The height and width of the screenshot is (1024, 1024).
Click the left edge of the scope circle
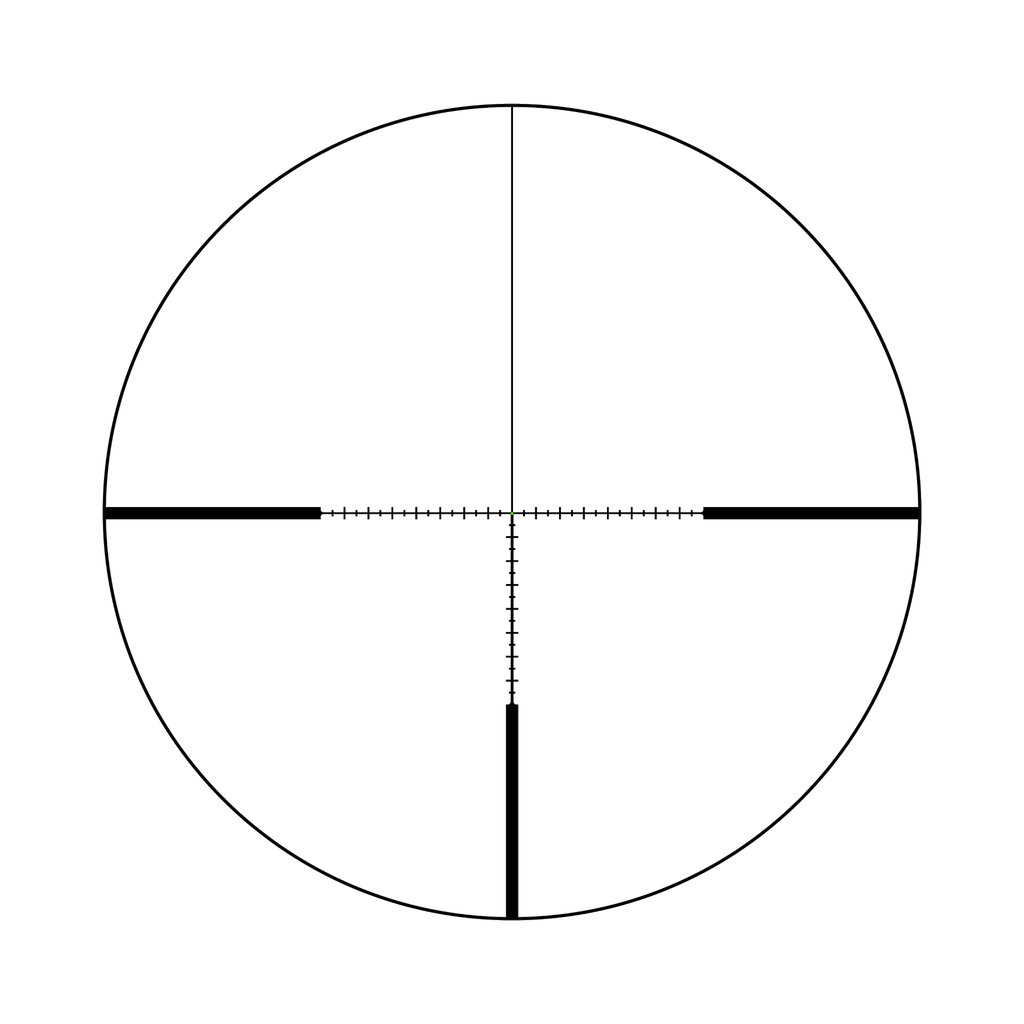click(x=102, y=512)
